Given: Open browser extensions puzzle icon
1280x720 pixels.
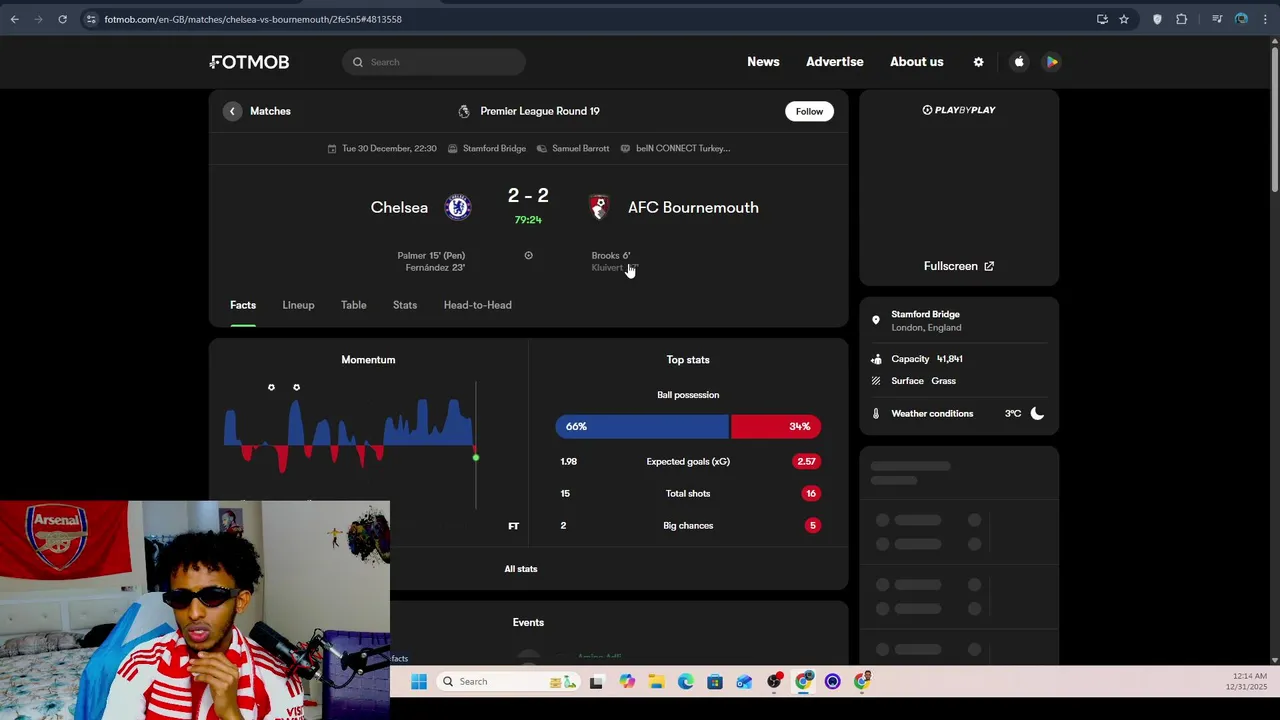Looking at the screenshot, I should (x=1182, y=19).
